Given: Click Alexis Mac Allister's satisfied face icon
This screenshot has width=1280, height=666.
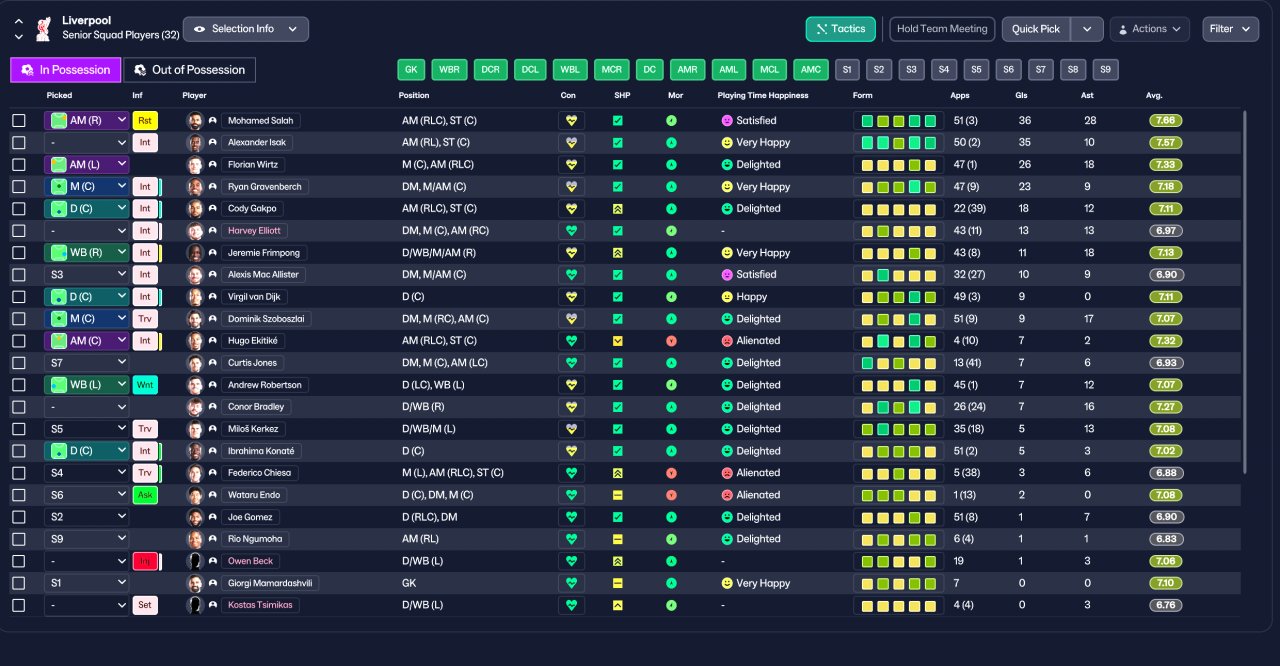Looking at the screenshot, I should [727, 275].
